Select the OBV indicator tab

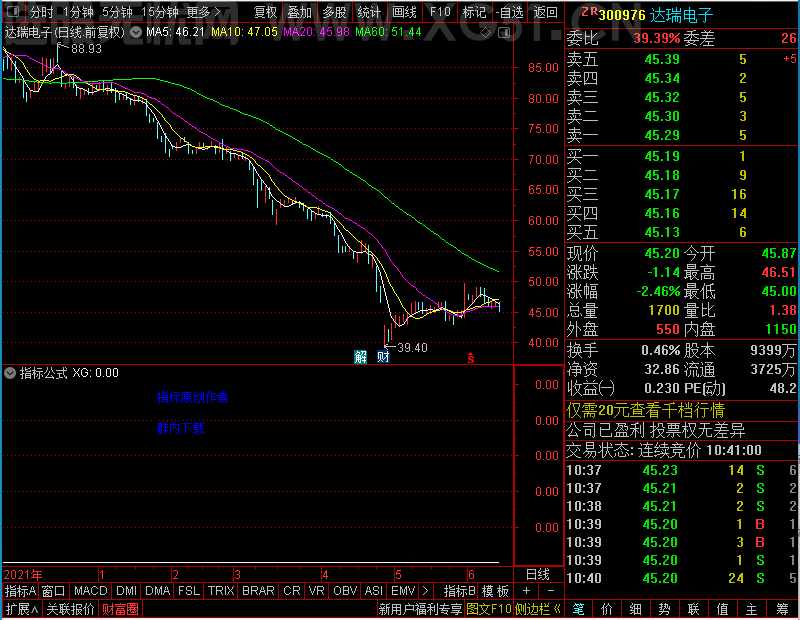pyautogui.click(x=344, y=591)
